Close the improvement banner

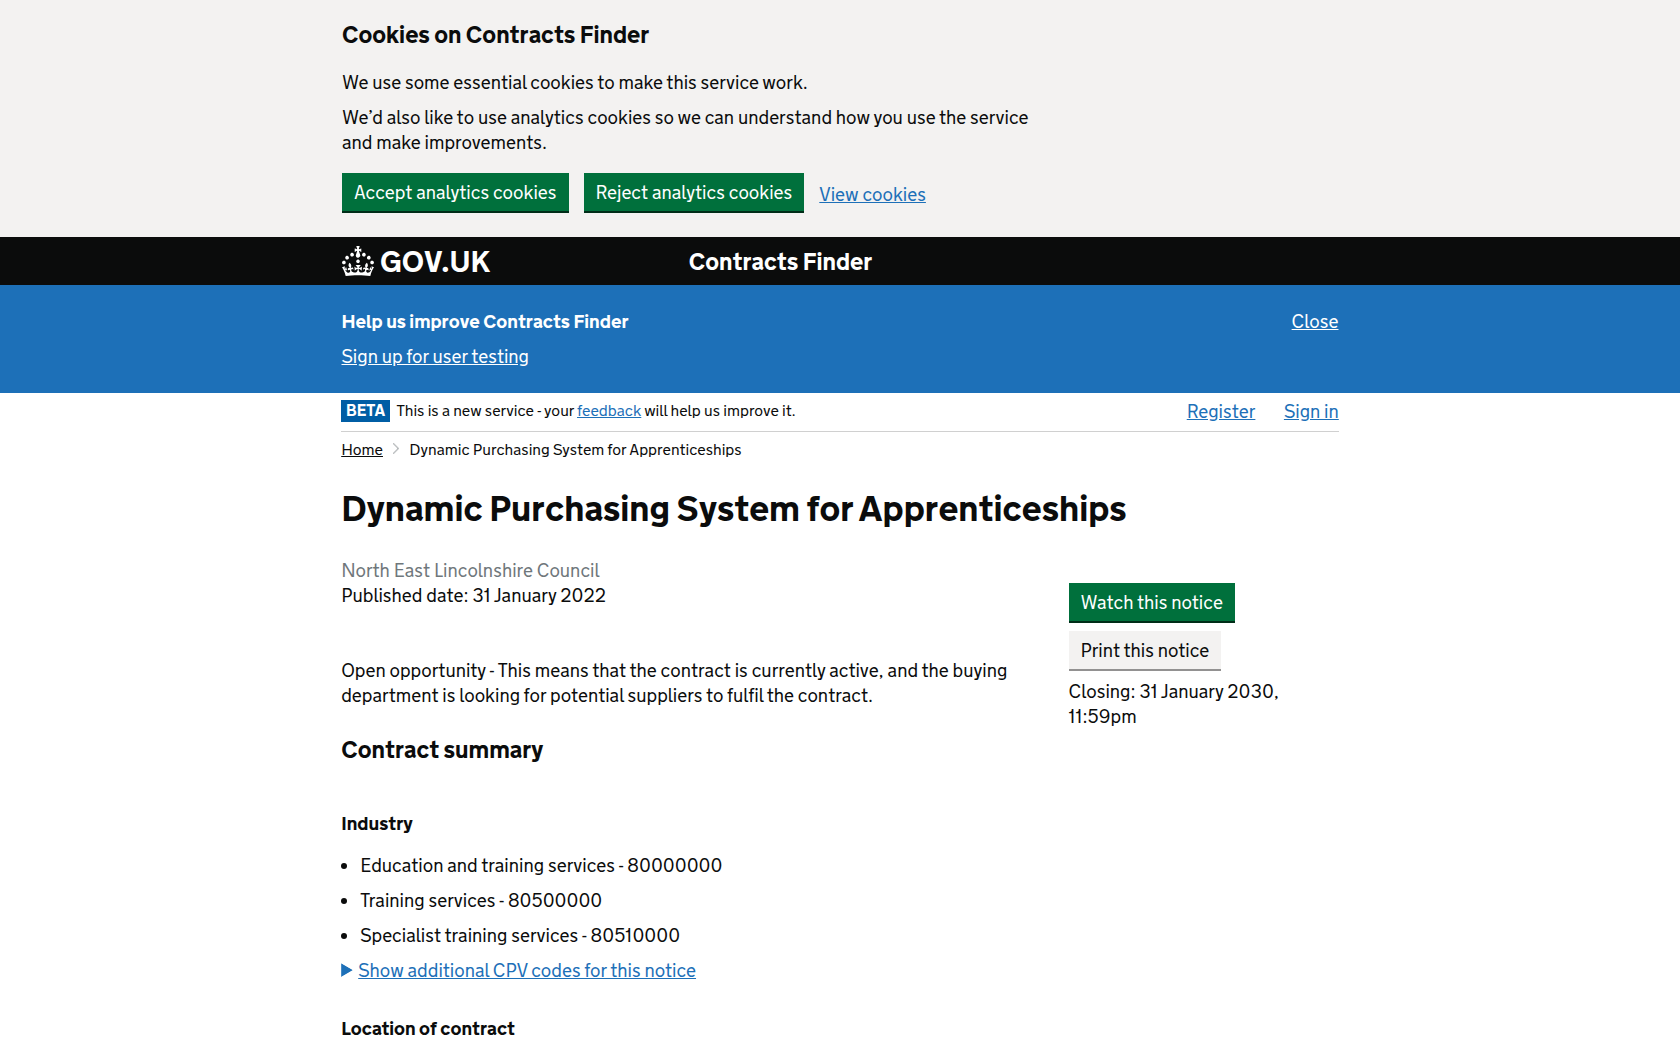[x=1314, y=322]
